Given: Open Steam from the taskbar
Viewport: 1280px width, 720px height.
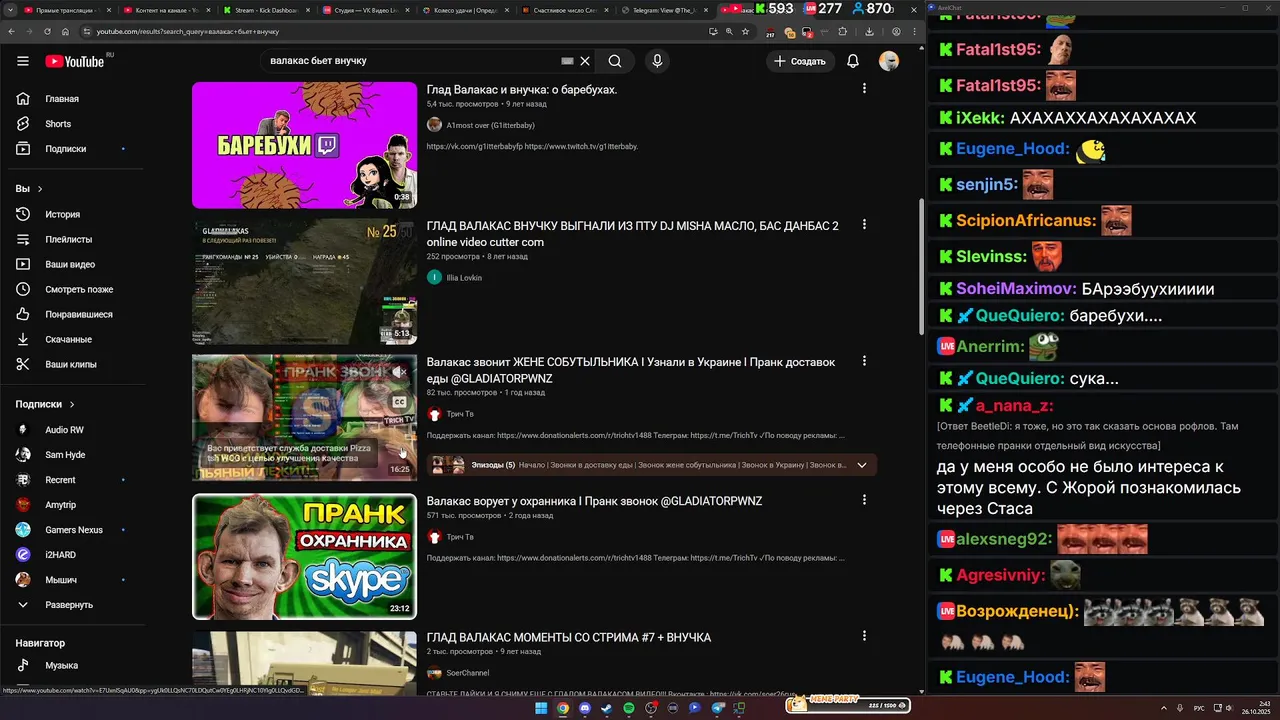Looking at the screenshot, I should pyautogui.click(x=607, y=708).
